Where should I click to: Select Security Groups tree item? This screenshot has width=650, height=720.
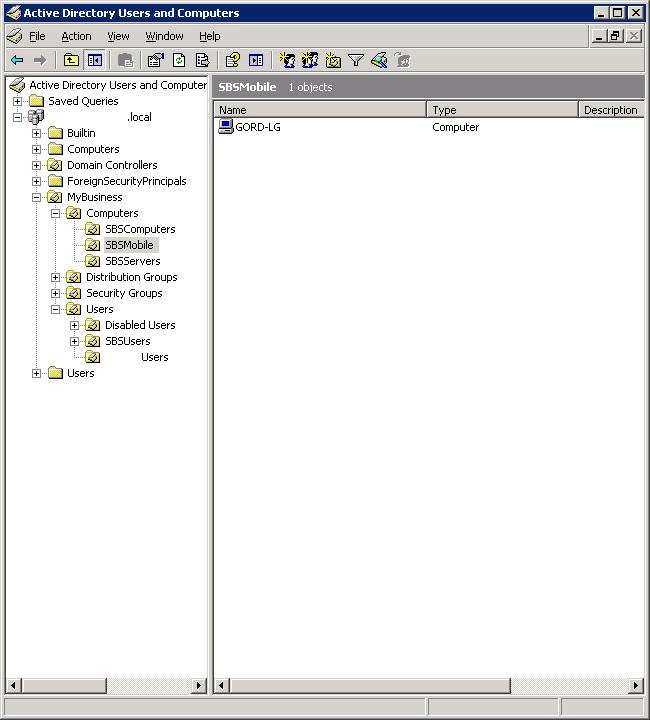(x=124, y=293)
